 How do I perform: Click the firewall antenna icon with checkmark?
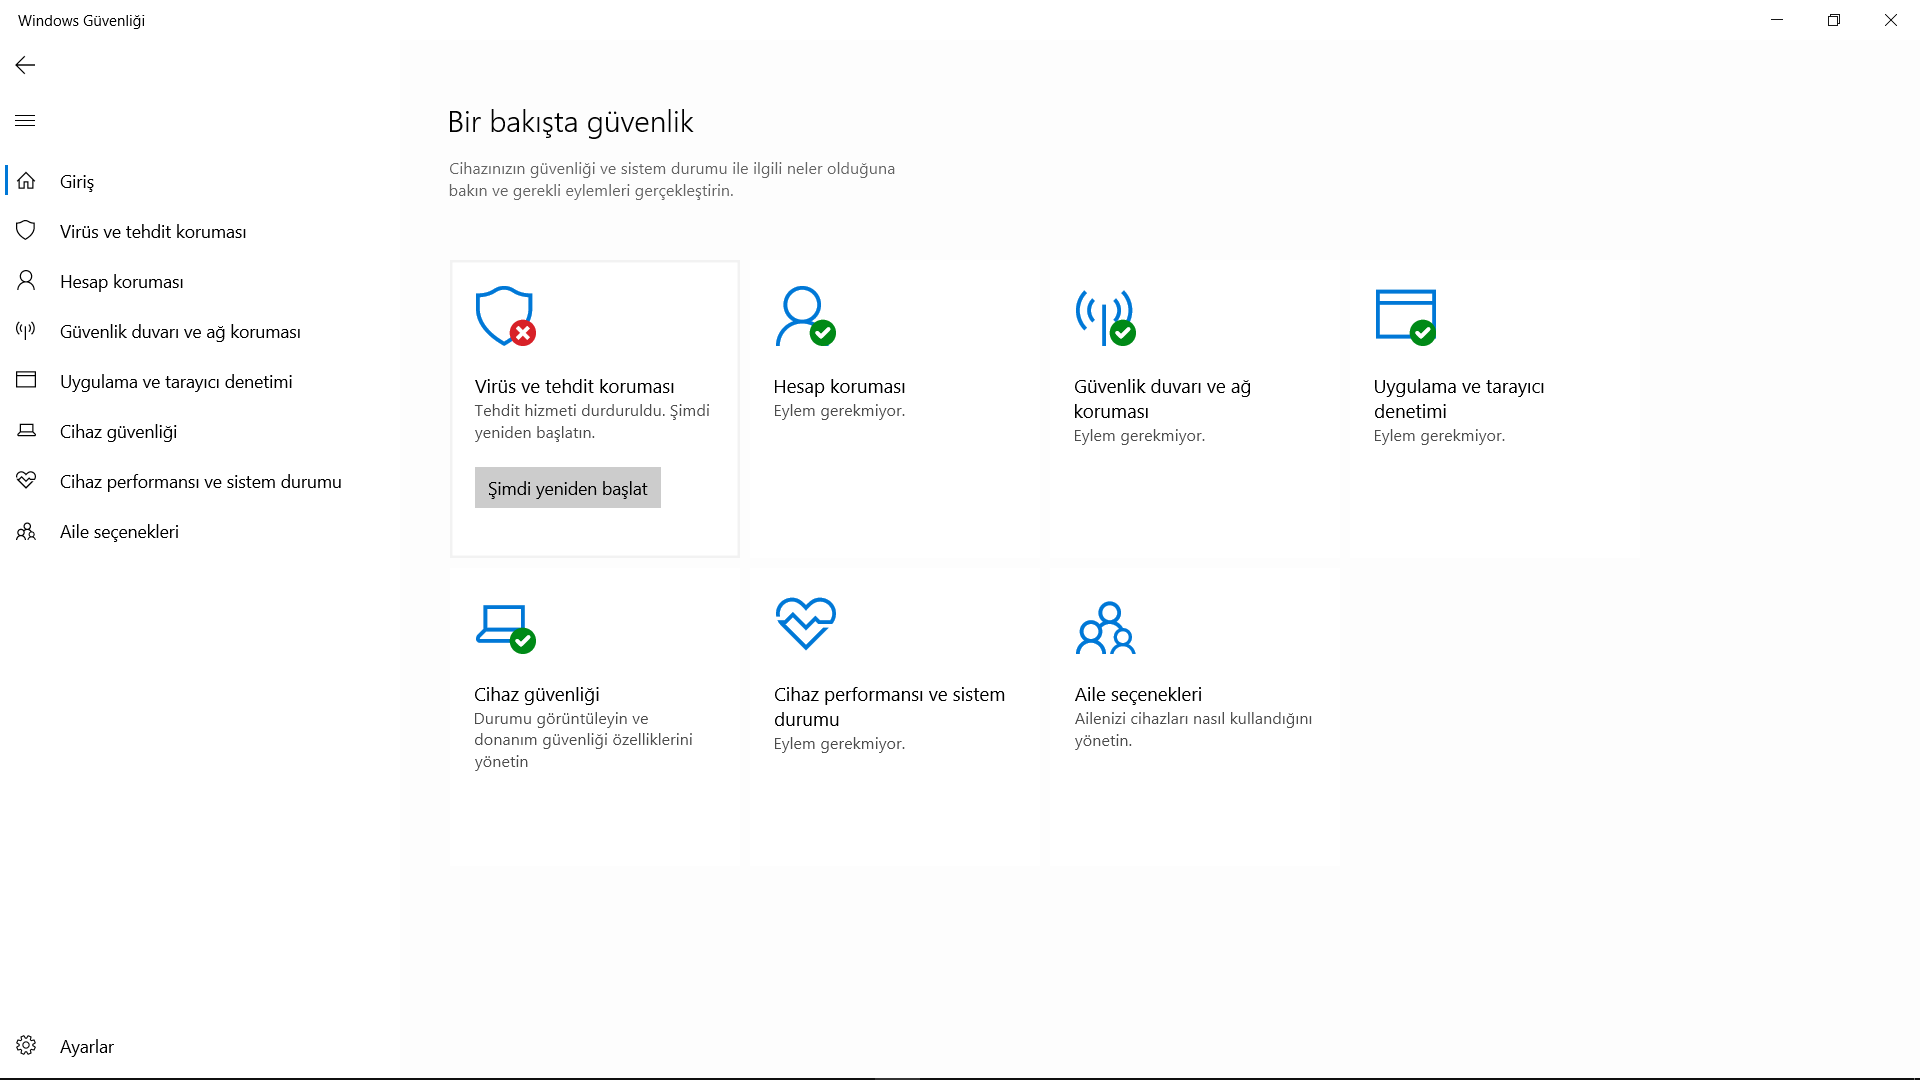1105,317
